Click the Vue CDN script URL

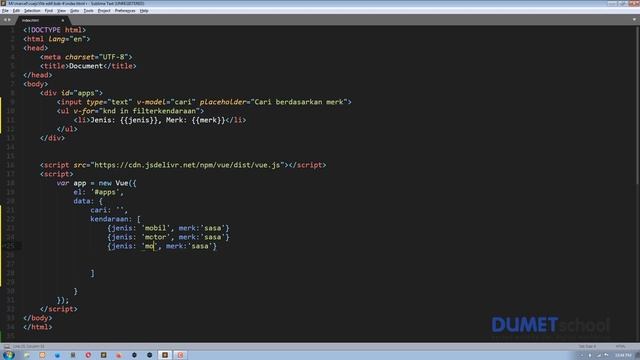click(x=187, y=165)
